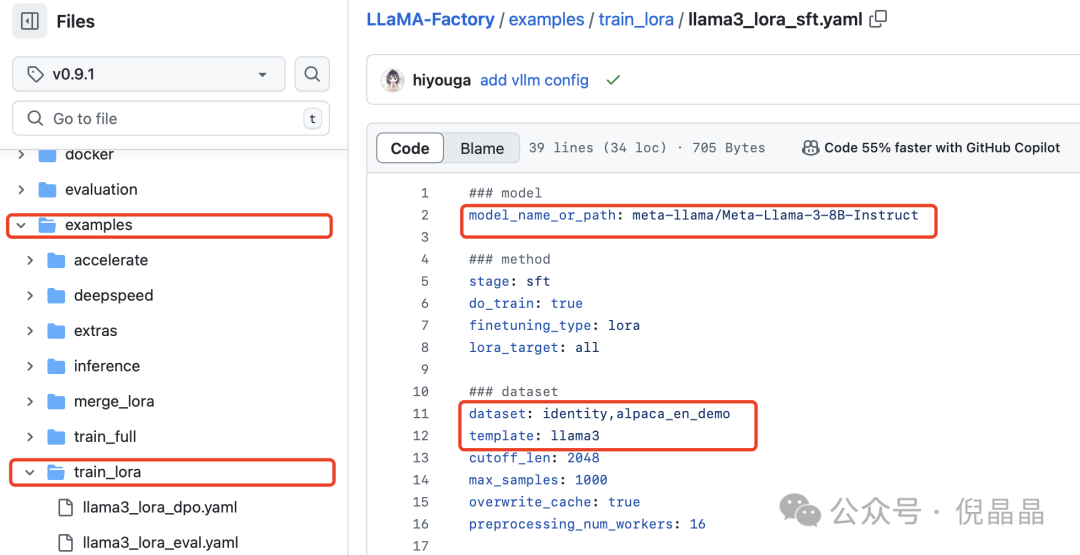The image size is (1080, 555).
Task: Select the extras folder icon
Action: [56, 331]
